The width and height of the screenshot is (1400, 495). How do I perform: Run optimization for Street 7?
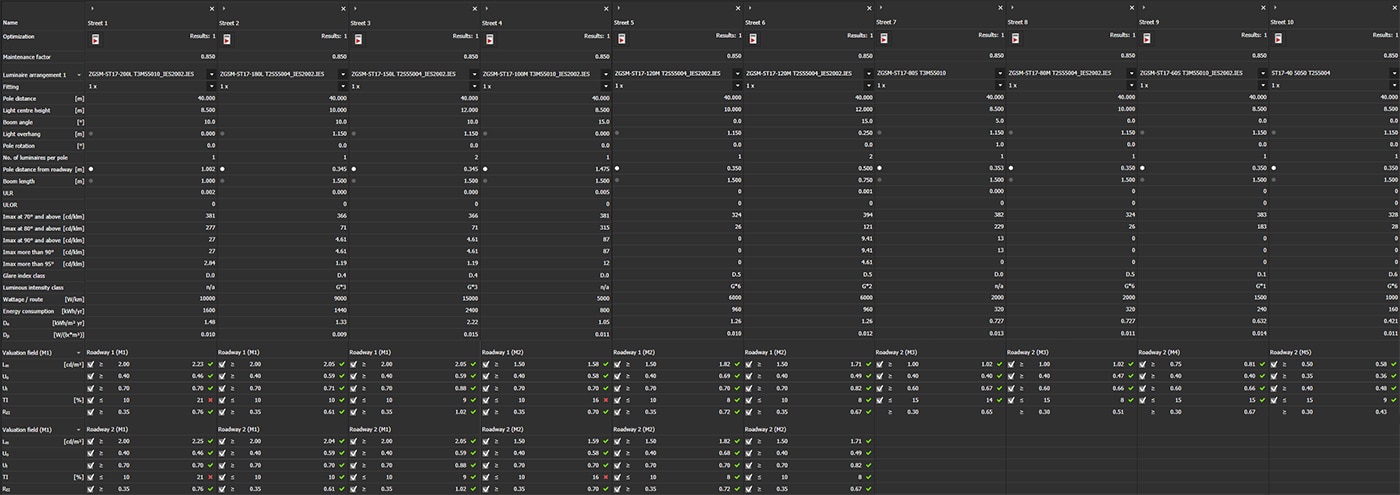(884, 39)
